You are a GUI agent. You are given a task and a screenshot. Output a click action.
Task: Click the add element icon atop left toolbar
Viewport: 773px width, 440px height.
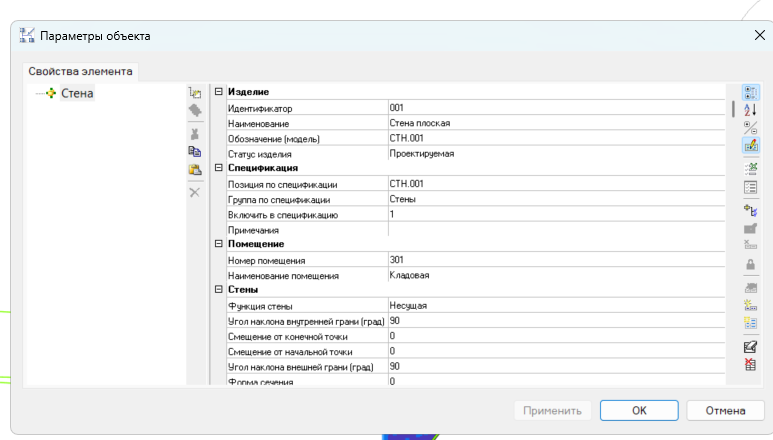coord(195,92)
